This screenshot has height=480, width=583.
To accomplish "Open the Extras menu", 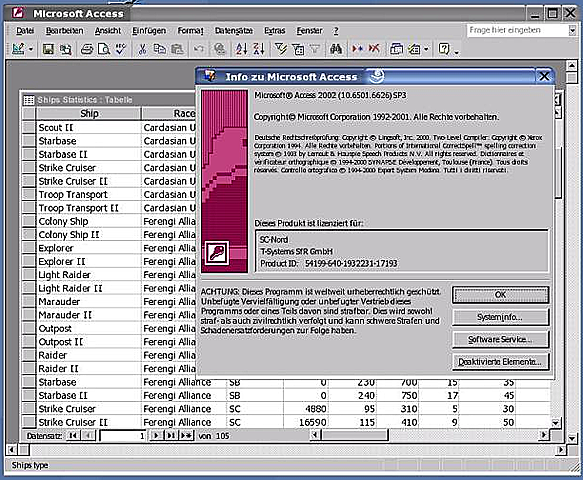I will (x=275, y=31).
